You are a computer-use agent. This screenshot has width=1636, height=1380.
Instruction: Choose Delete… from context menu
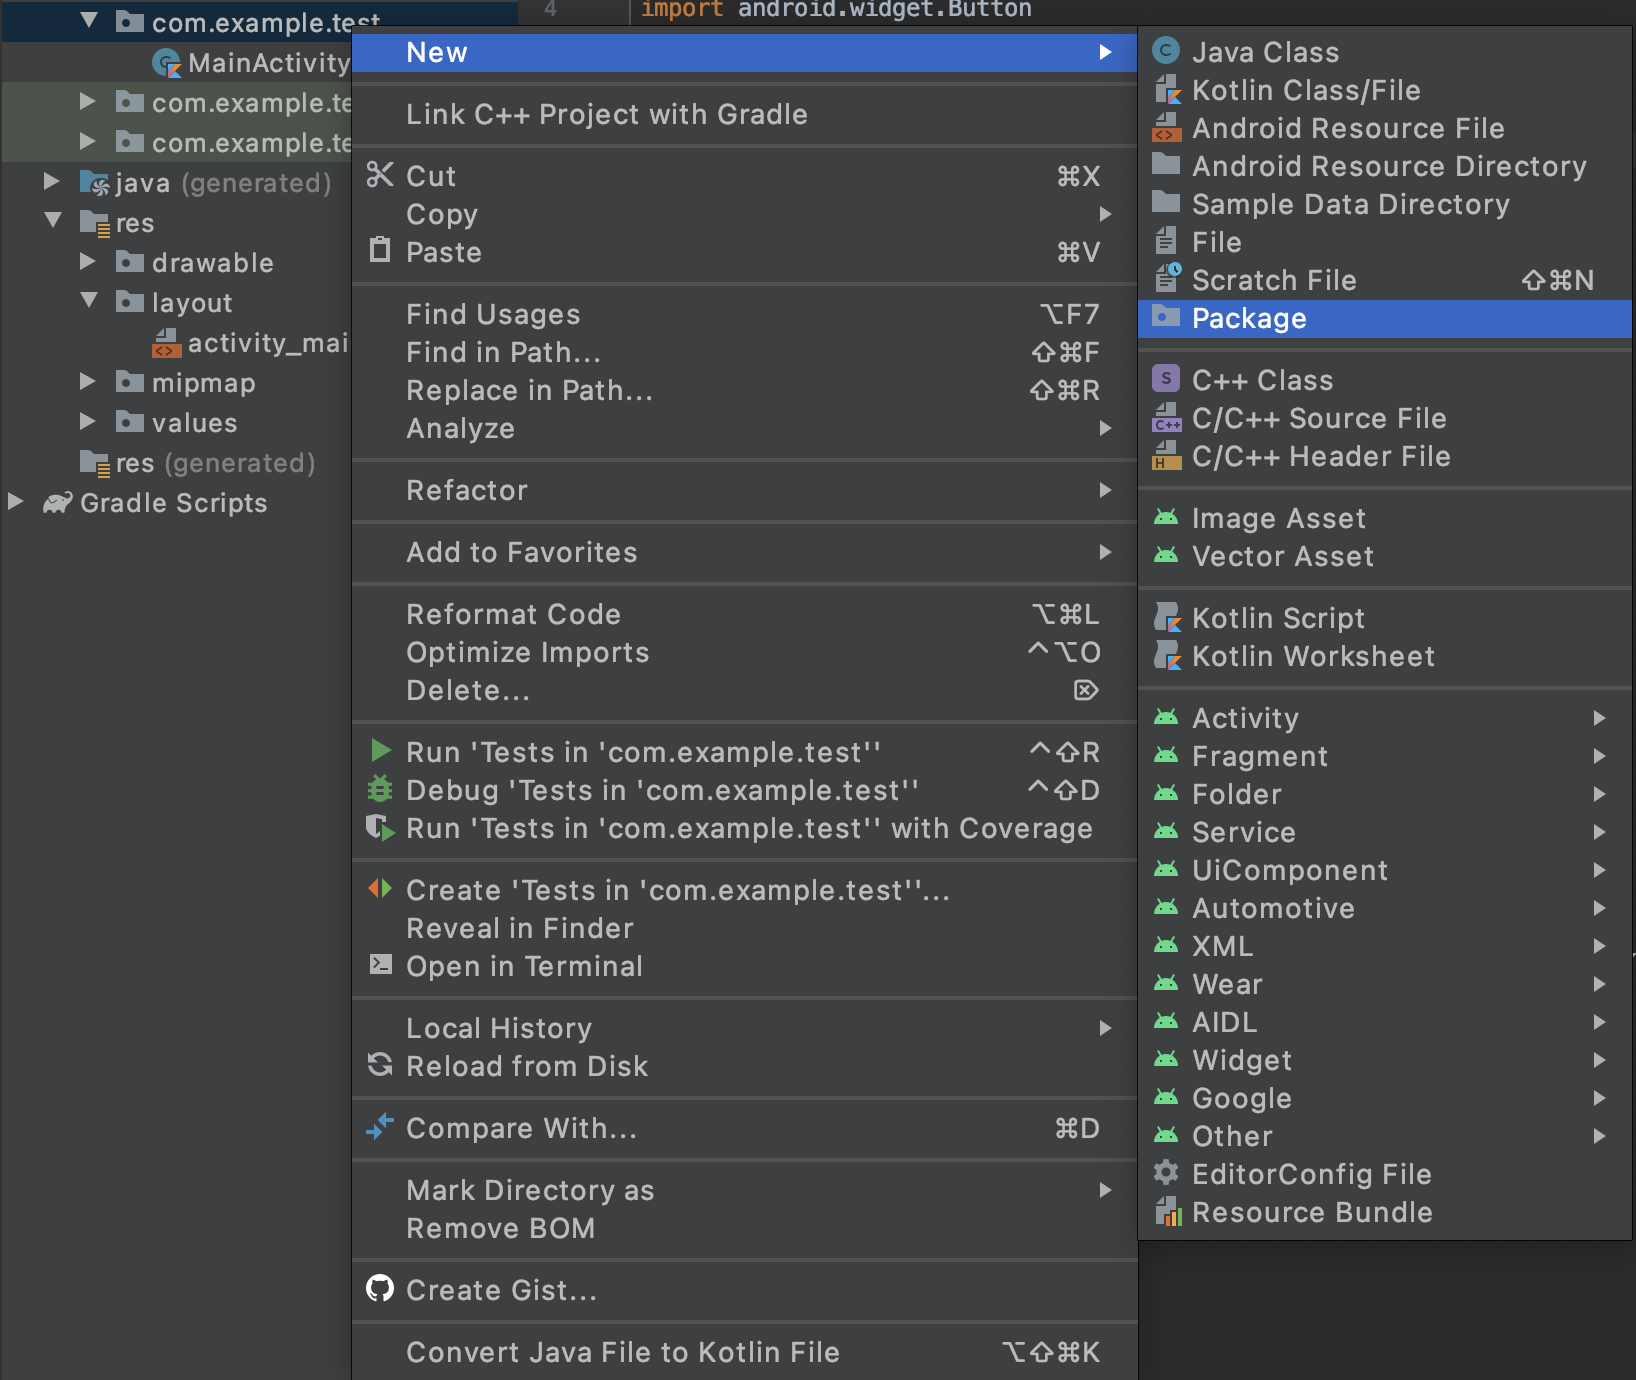pyautogui.click(x=744, y=690)
